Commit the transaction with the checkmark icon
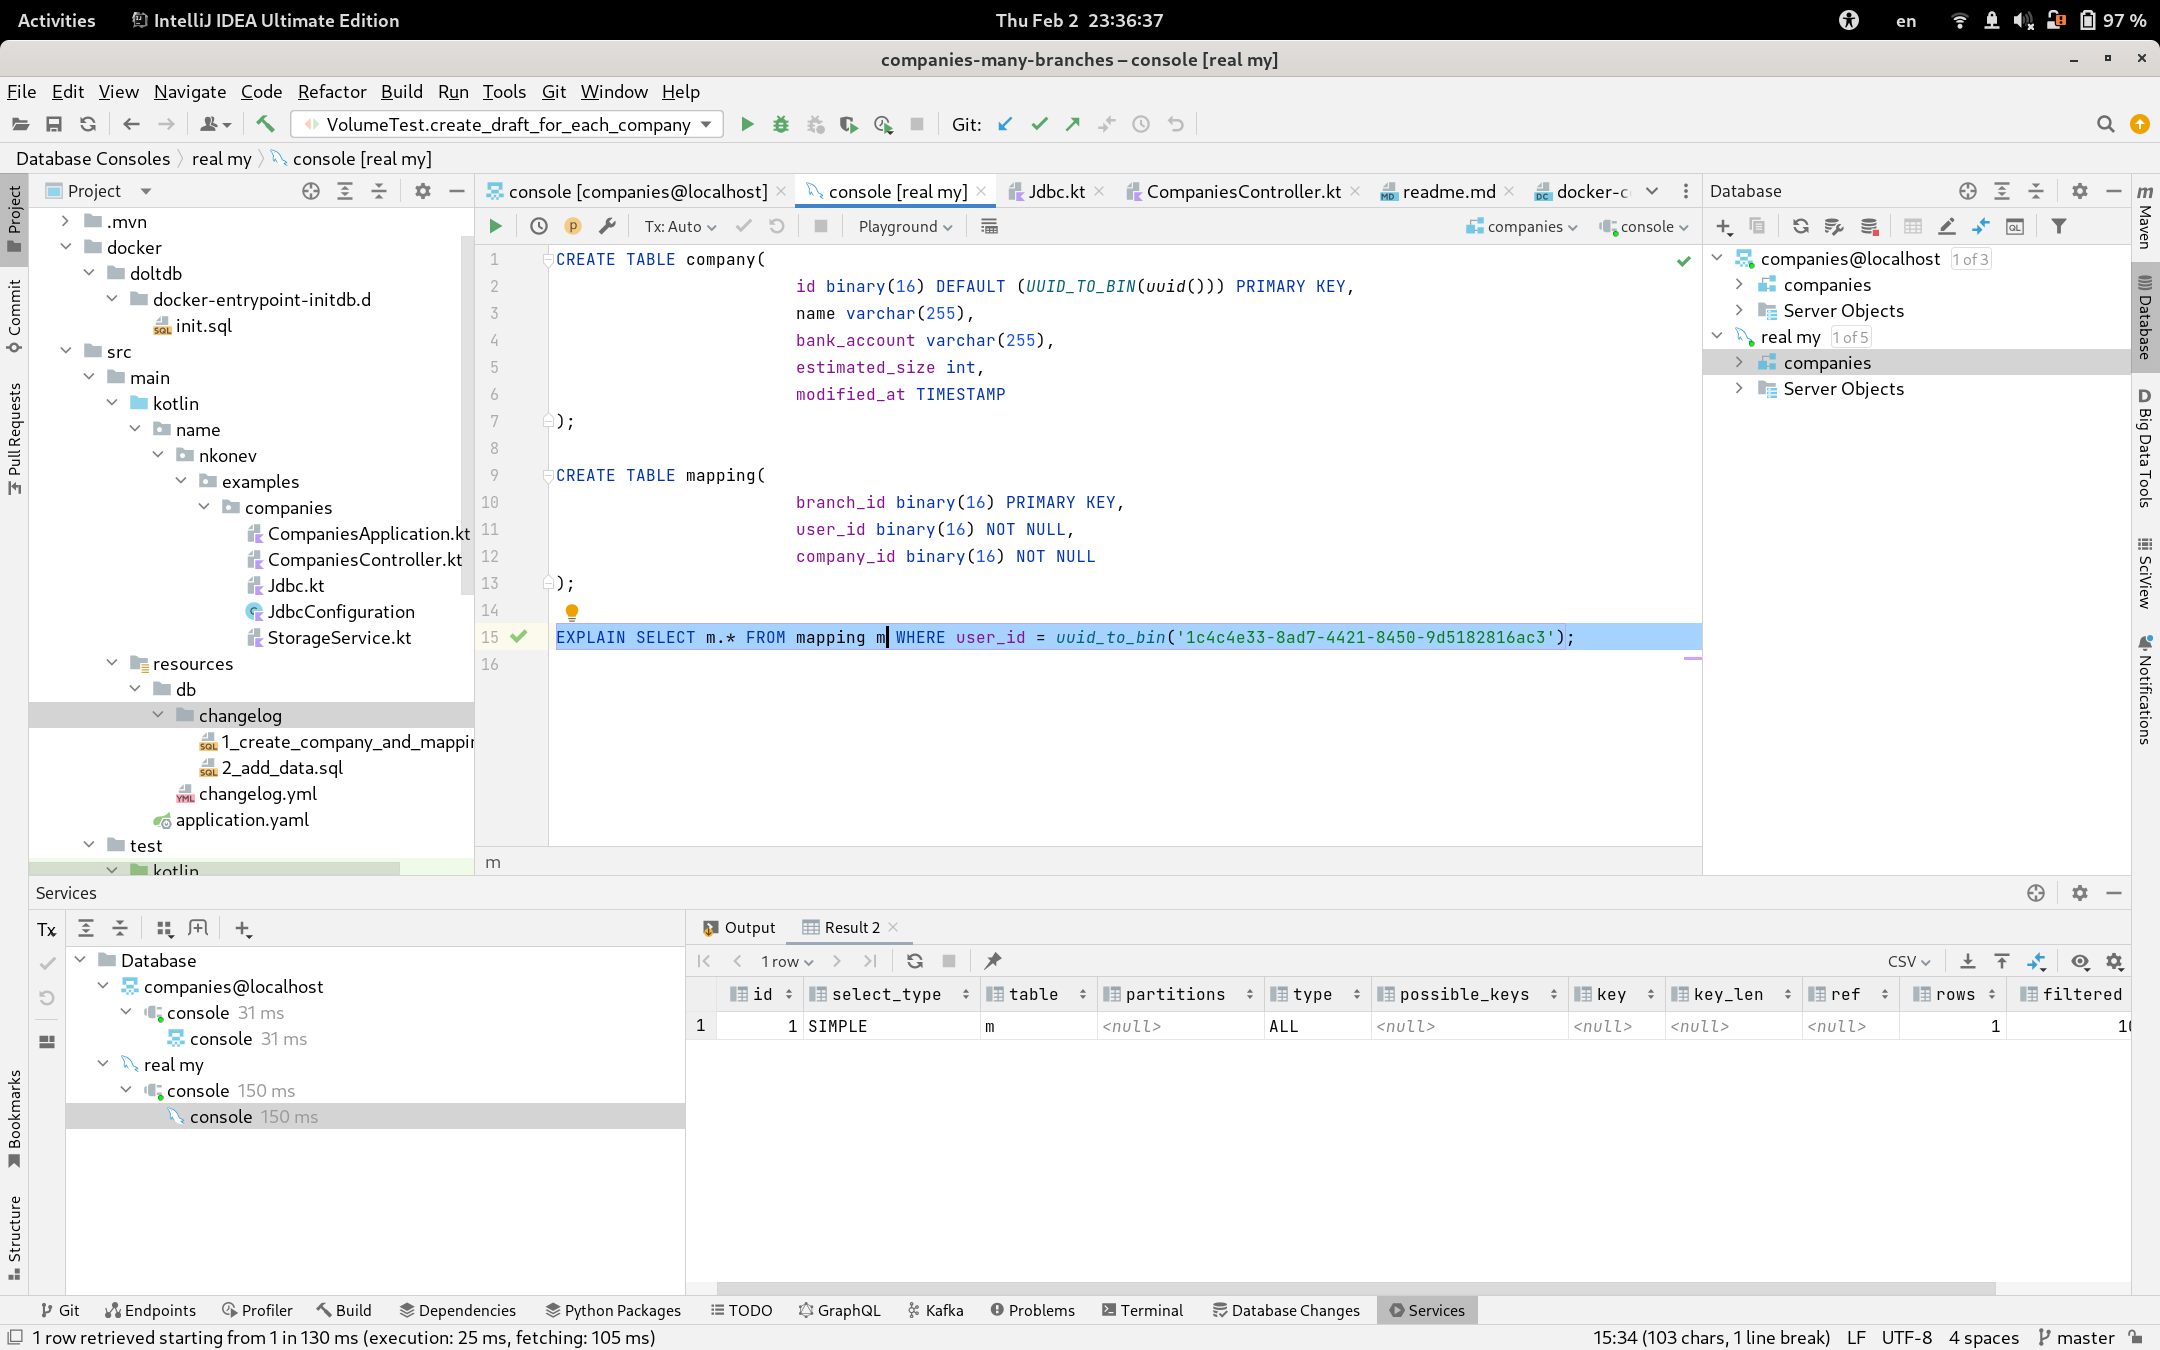2160x1350 pixels. pos(743,226)
